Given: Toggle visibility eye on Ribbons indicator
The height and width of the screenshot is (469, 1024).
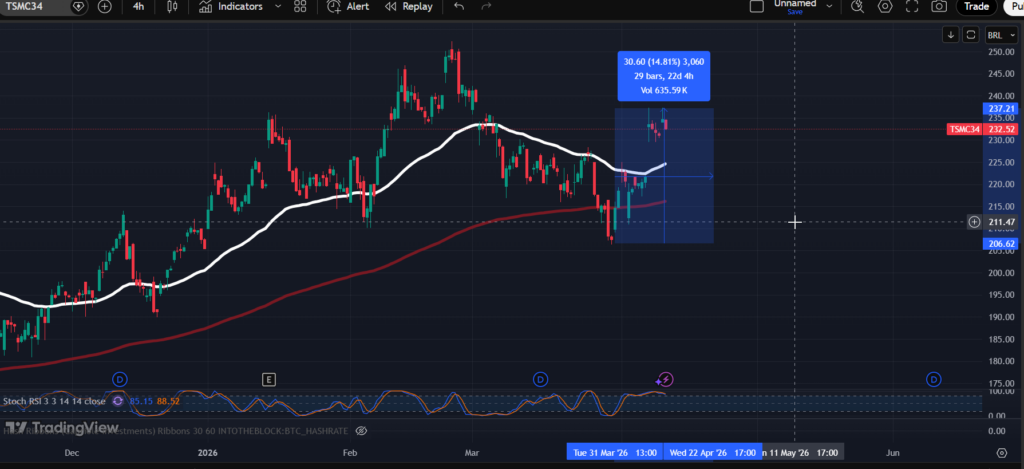Looking at the screenshot, I should click(x=362, y=430).
